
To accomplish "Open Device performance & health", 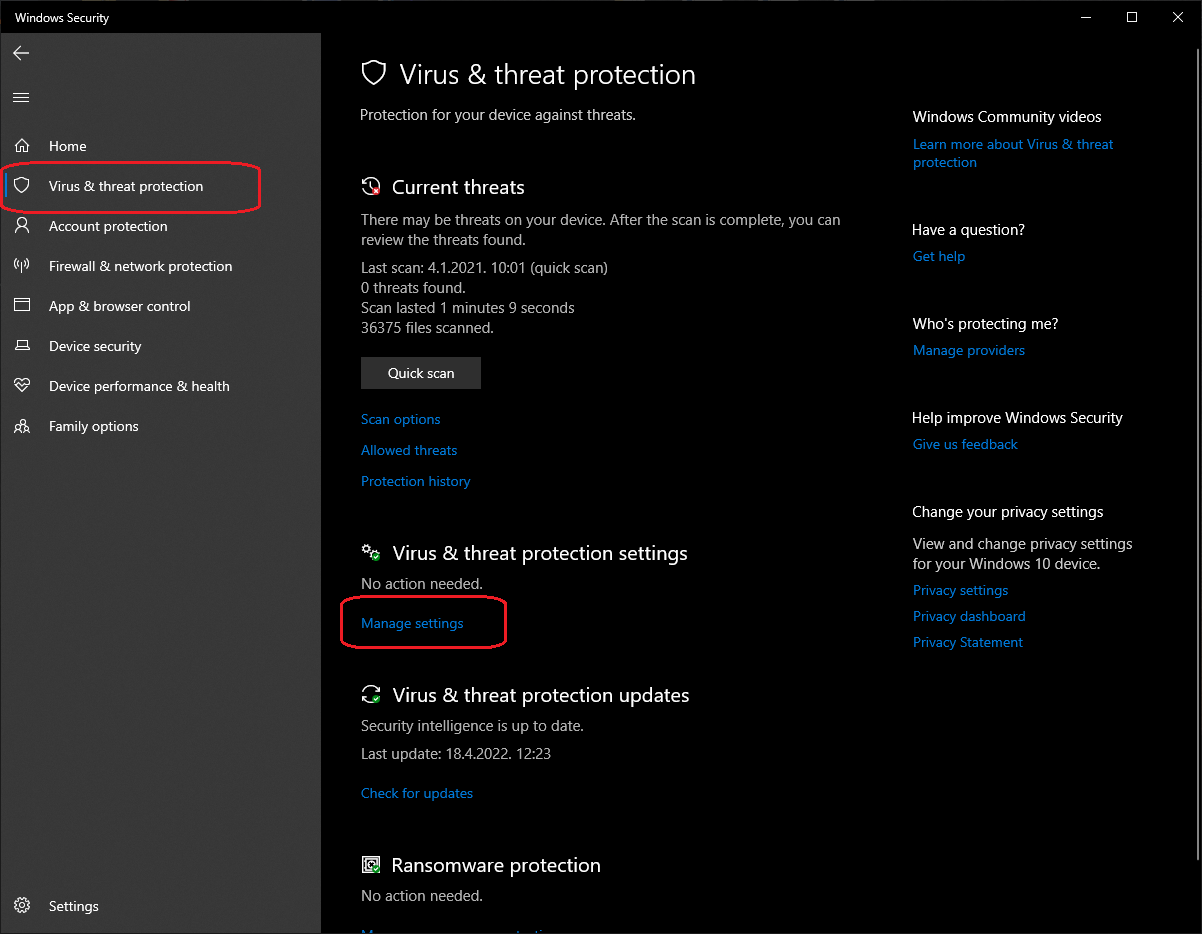I will click(139, 386).
